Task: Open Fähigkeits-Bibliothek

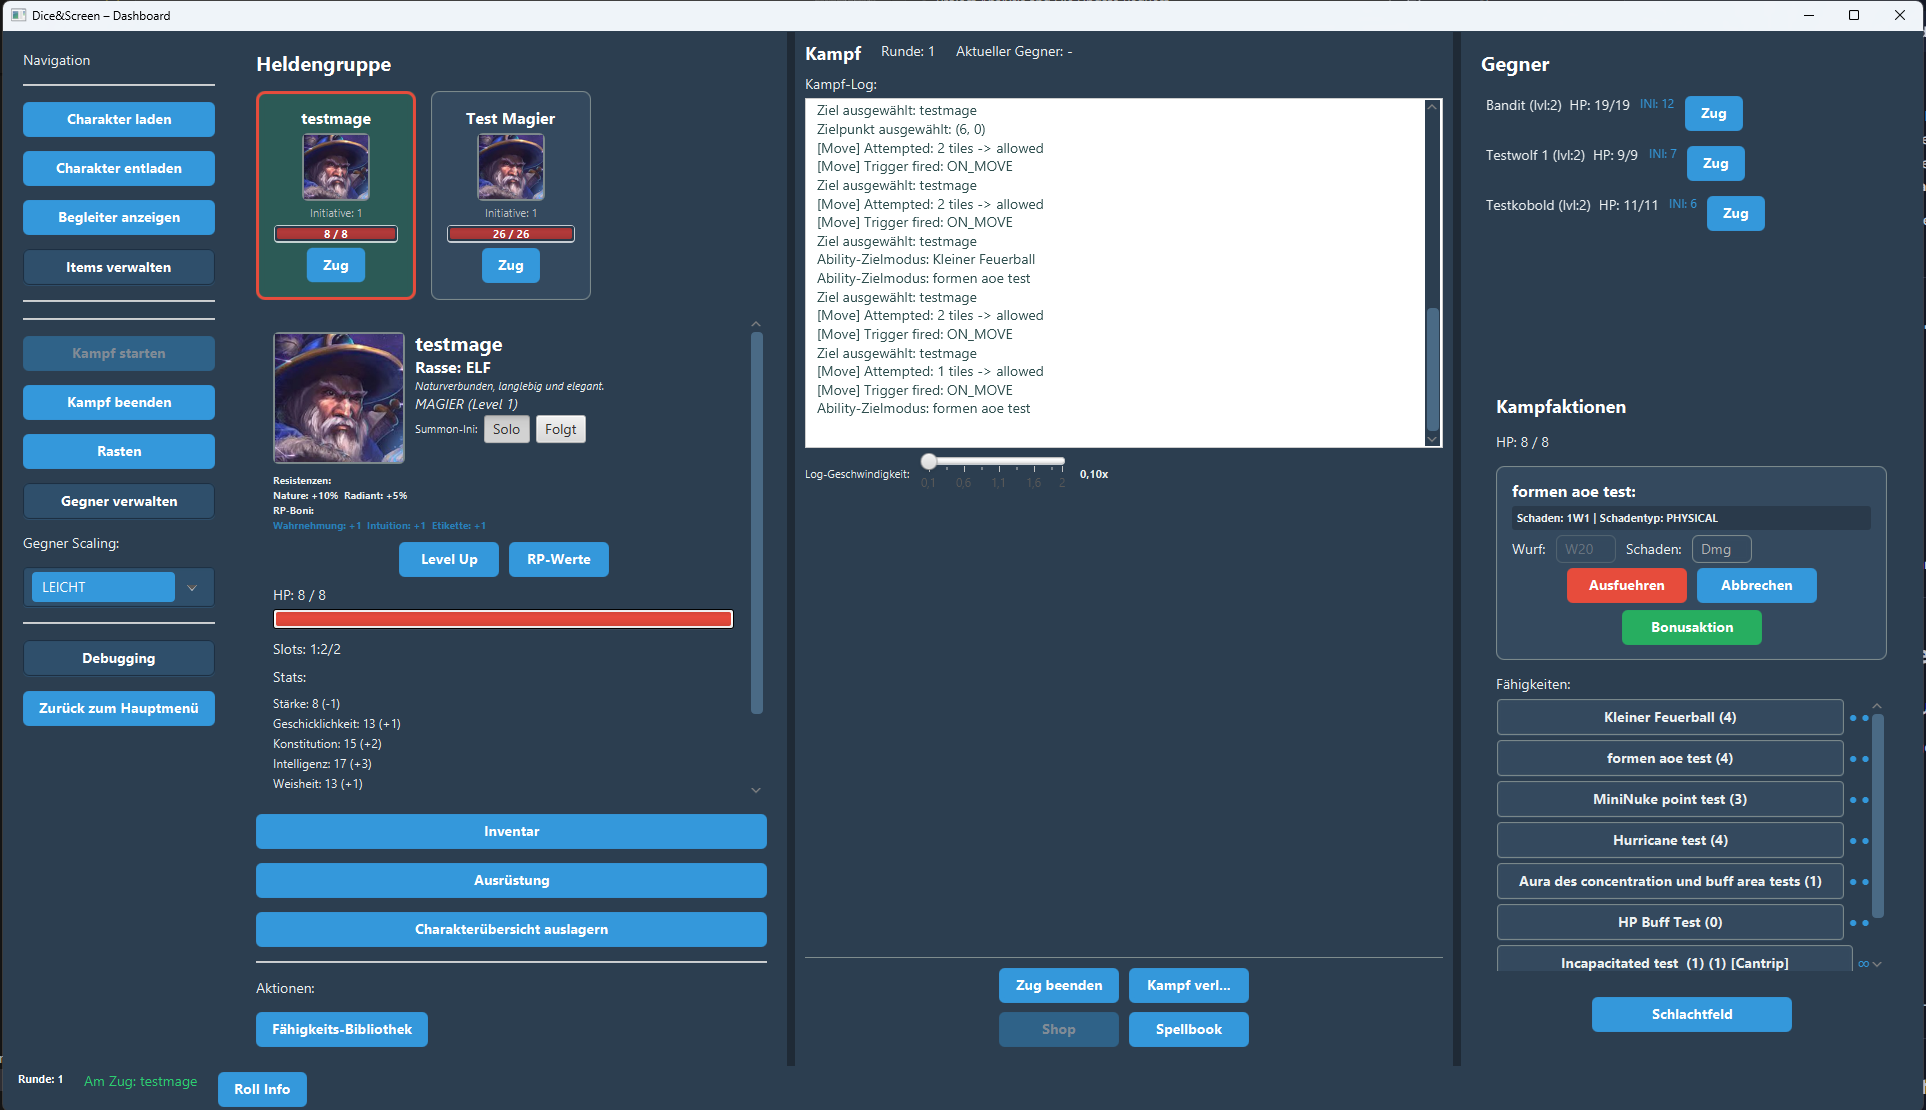Action: pyautogui.click(x=342, y=1029)
